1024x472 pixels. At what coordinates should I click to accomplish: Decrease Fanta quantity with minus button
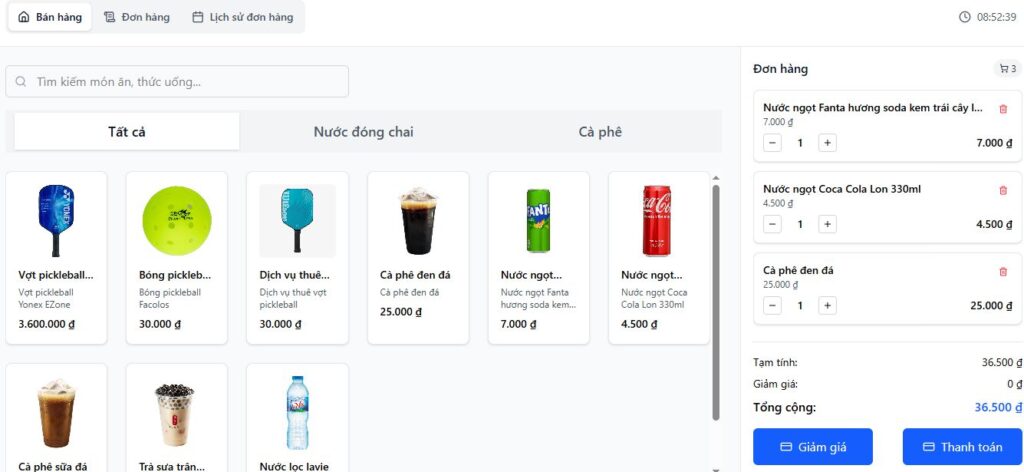[773, 143]
